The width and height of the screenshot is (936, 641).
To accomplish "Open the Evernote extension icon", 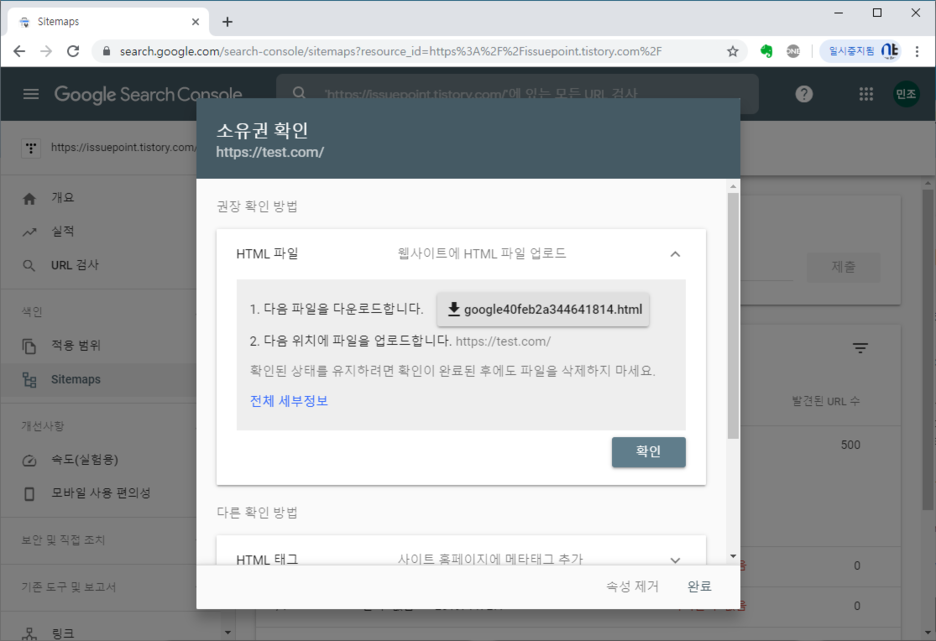I will [x=766, y=51].
